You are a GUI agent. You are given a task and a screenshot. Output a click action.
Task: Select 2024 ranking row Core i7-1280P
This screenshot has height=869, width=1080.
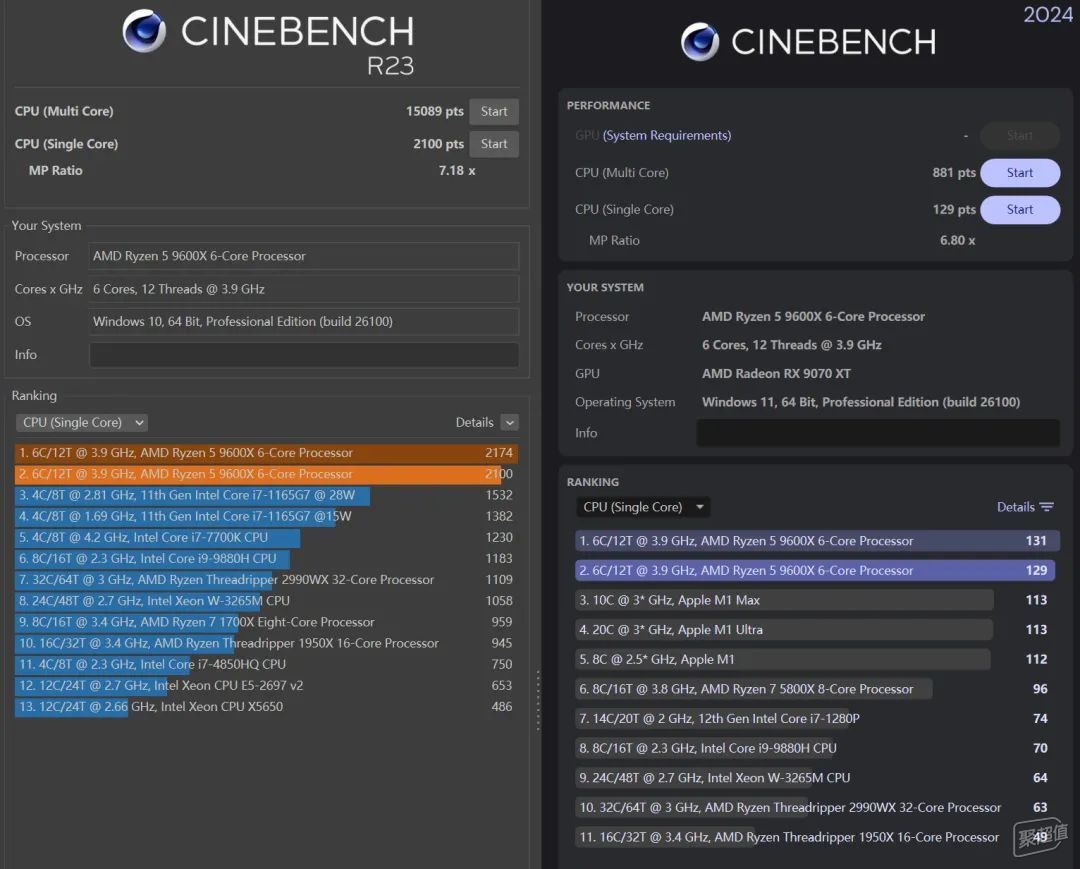click(x=817, y=719)
